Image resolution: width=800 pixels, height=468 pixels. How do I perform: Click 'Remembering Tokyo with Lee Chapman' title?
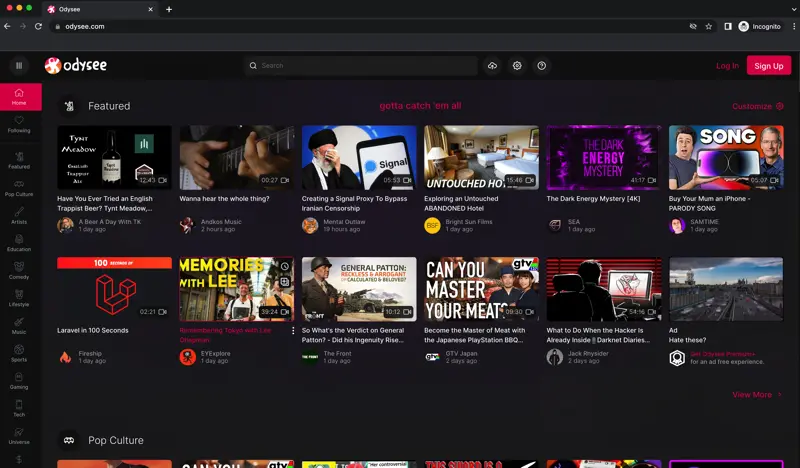click(x=225, y=335)
